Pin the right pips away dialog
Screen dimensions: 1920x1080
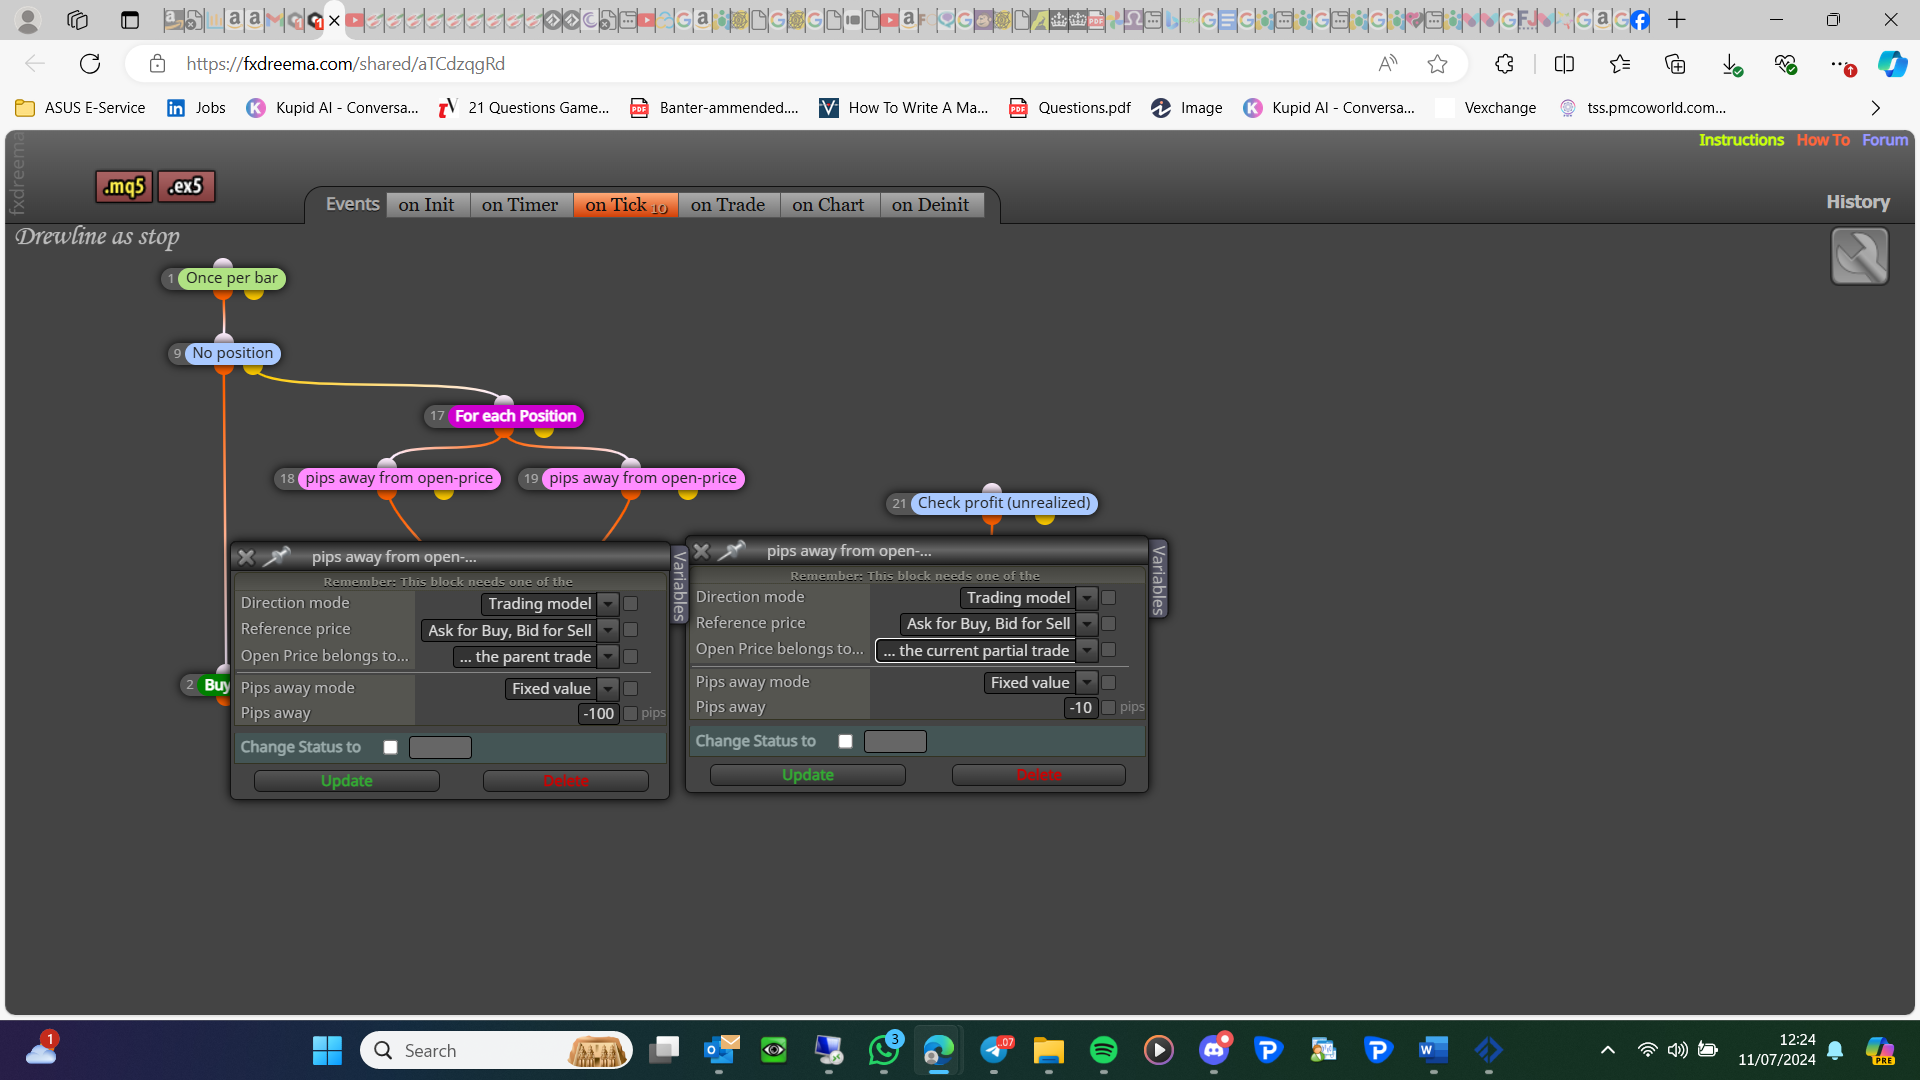(732, 550)
